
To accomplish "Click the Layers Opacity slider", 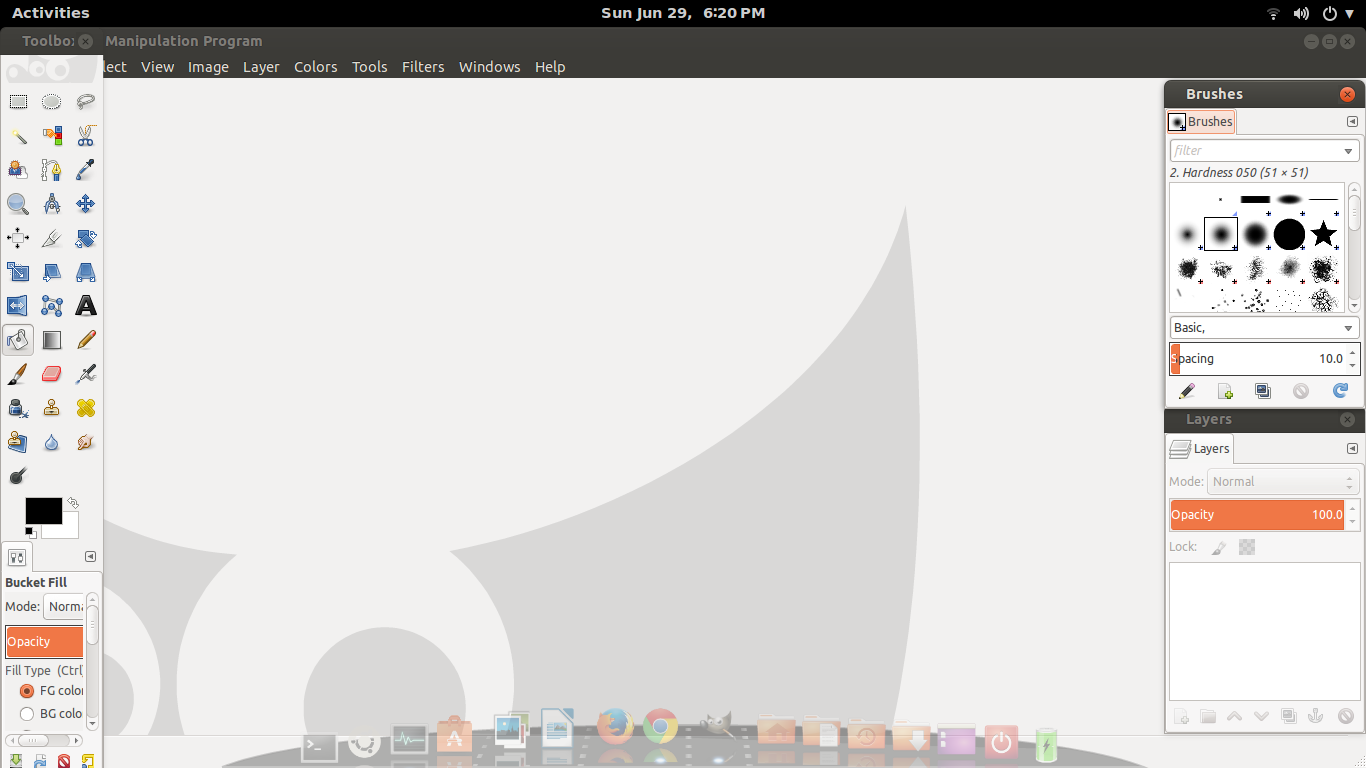I will [x=1258, y=515].
